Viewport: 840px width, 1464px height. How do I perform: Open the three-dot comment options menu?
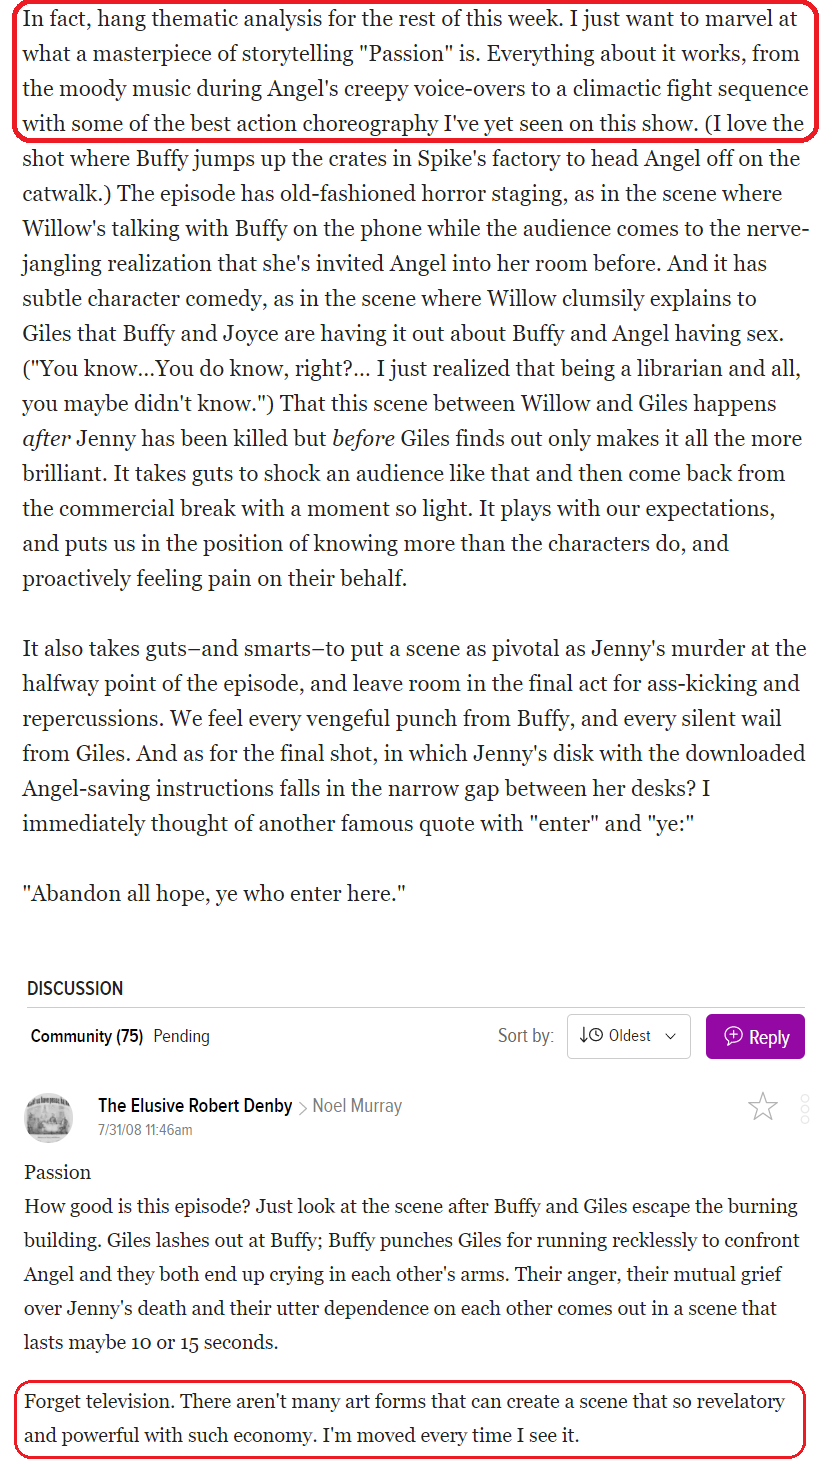tap(805, 1108)
